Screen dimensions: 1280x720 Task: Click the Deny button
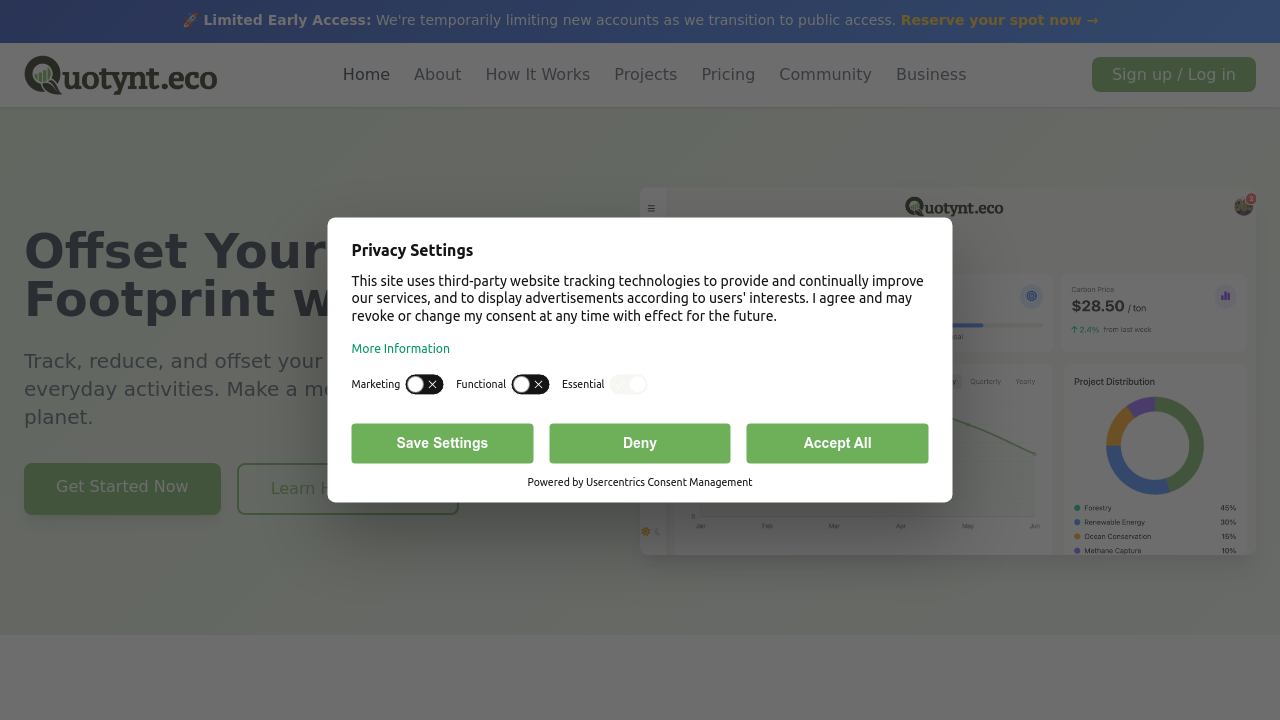(x=639, y=443)
